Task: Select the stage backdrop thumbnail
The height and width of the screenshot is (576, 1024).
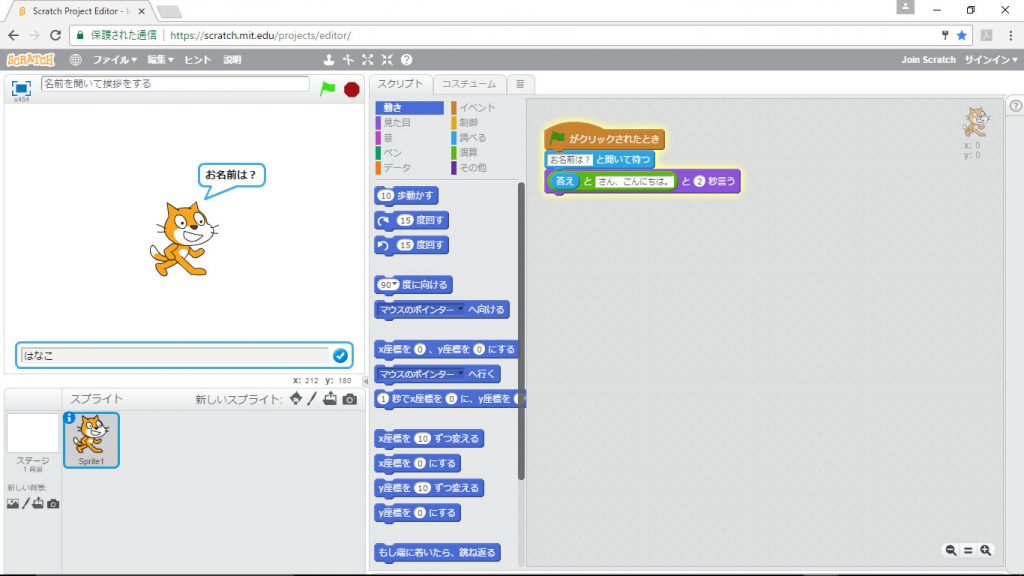Action: tap(33, 433)
